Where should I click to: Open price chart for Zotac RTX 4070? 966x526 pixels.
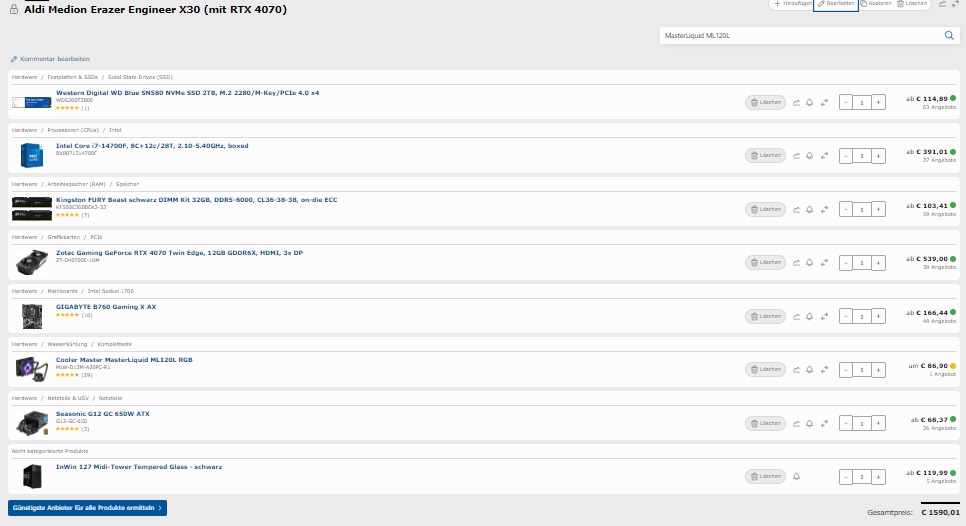tap(797, 263)
